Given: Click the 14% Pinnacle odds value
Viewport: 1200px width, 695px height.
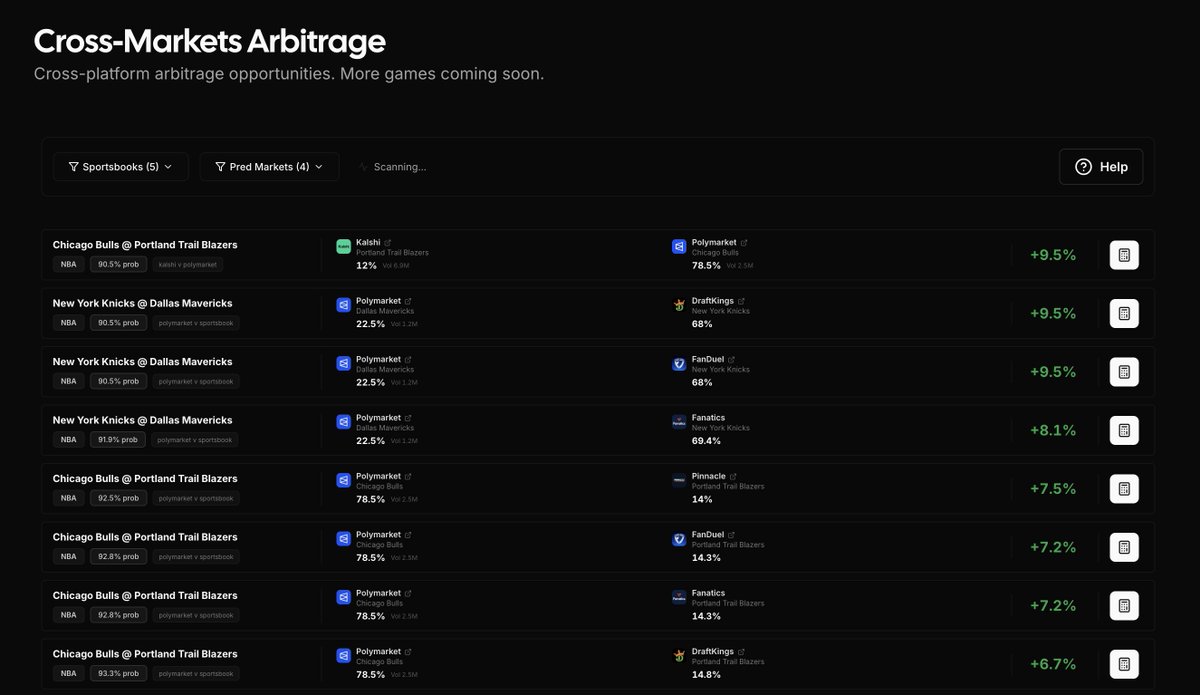Looking at the screenshot, I should pos(702,499).
